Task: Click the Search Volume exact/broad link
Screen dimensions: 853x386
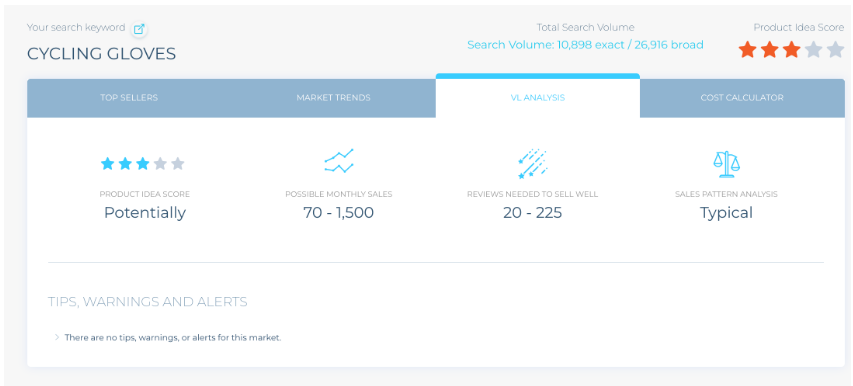Action: pyautogui.click(x=585, y=45)
